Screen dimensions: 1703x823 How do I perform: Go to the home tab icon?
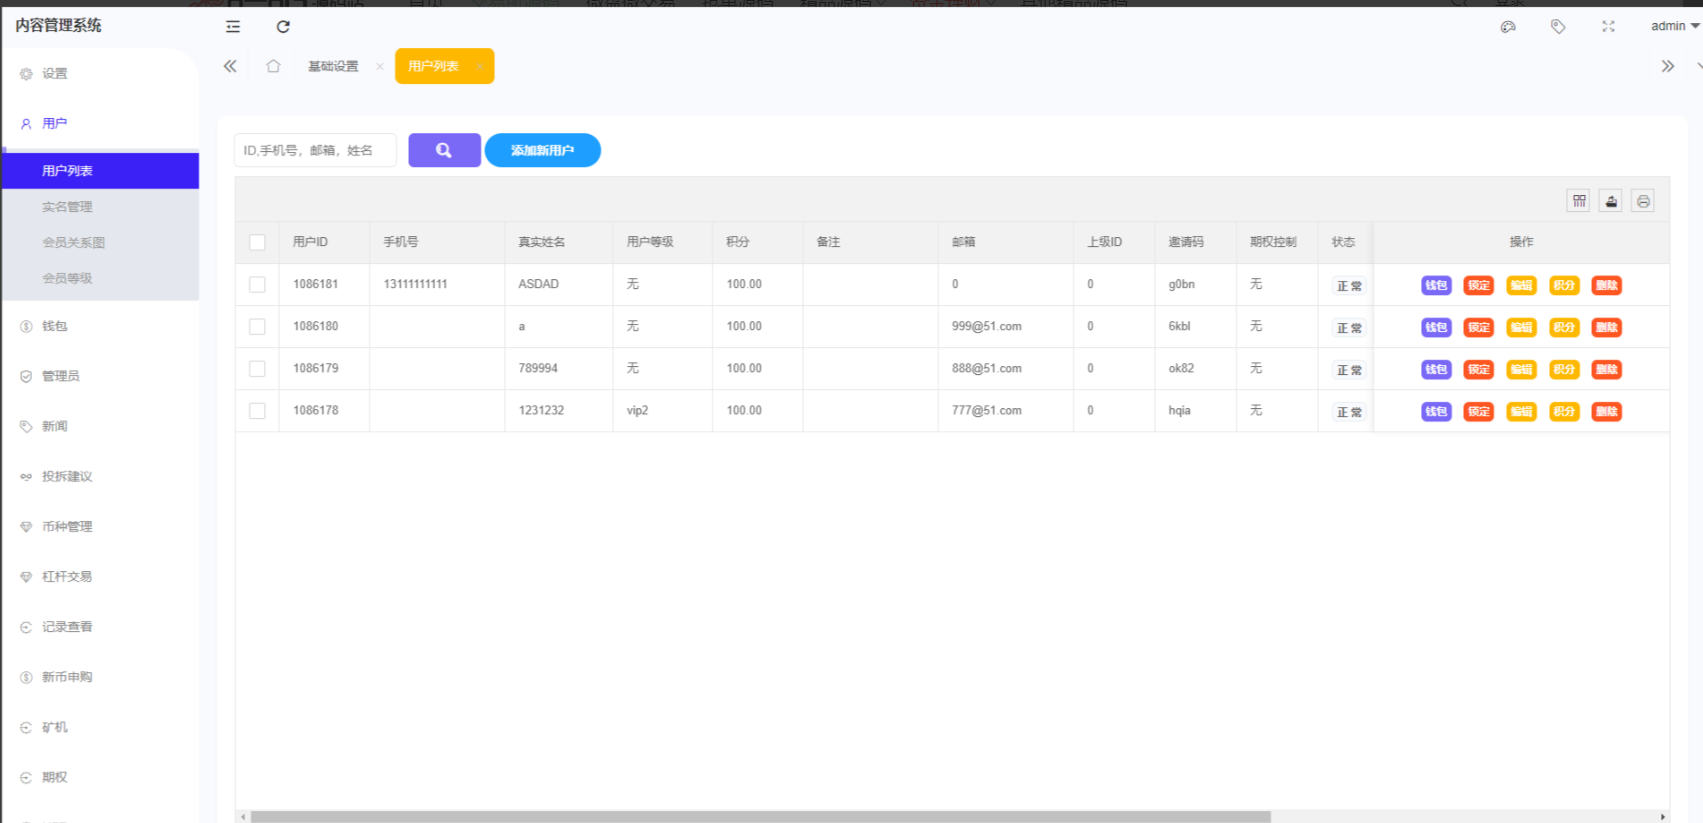273,66
